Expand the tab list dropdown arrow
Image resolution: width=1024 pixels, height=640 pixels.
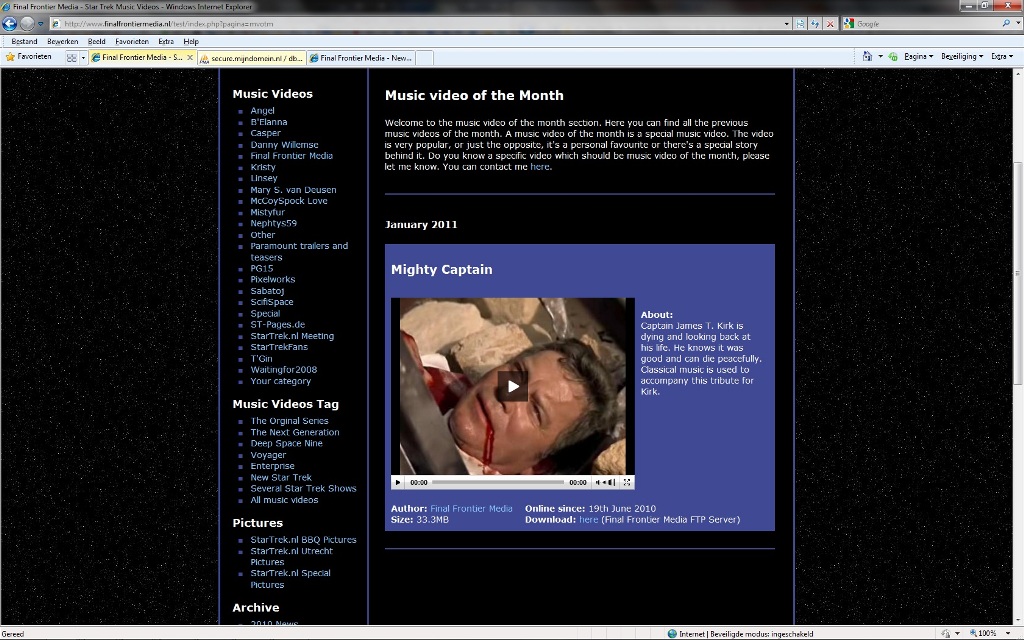click(x=83, y=57)
